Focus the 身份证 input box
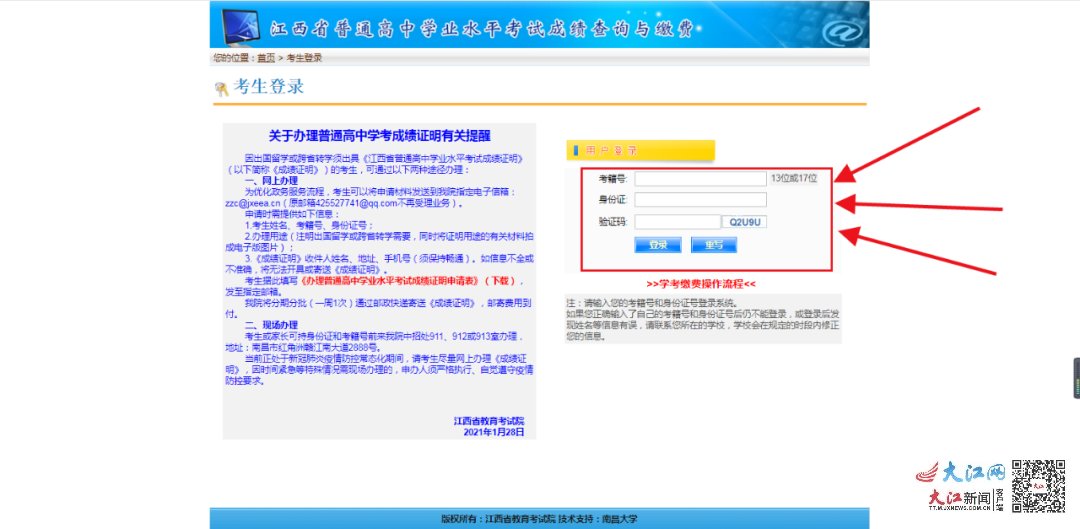This screenshot has height=529, width=1080. [x=699, y=200]
